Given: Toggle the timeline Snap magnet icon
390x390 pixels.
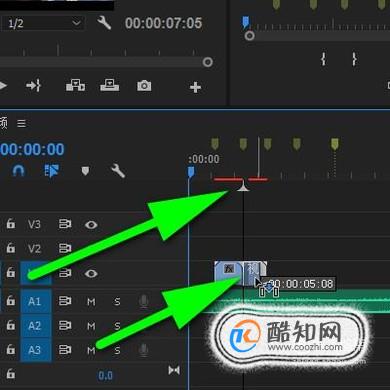Looking at the screenshot, I should [18, 171].
